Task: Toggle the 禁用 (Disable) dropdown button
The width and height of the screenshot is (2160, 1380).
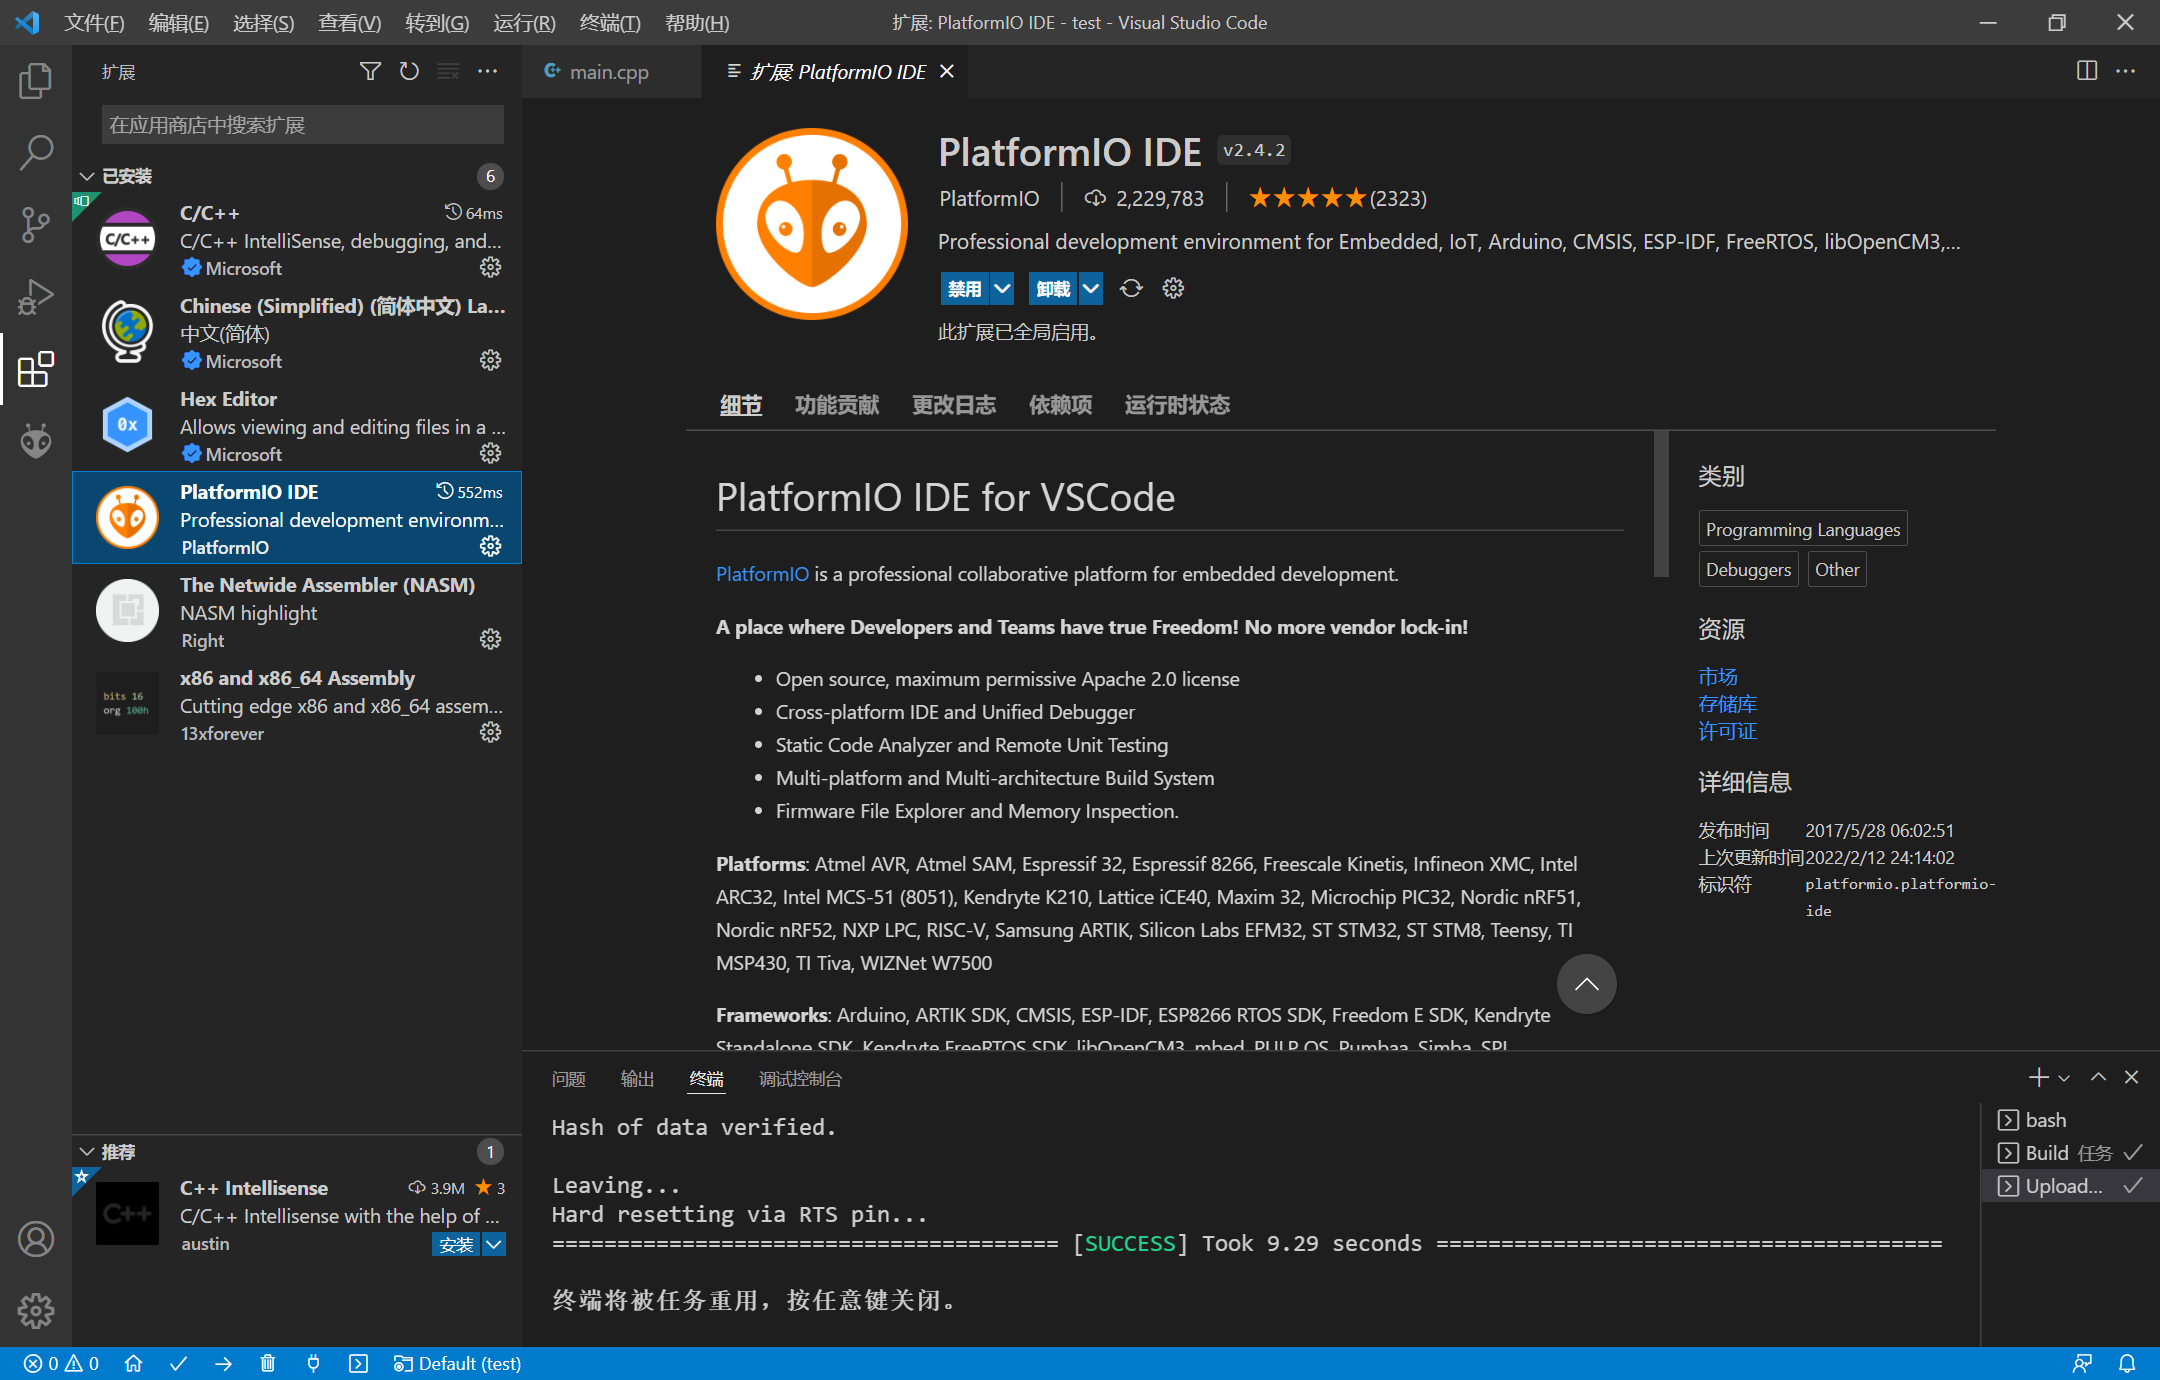Action: coord(1001,286)
